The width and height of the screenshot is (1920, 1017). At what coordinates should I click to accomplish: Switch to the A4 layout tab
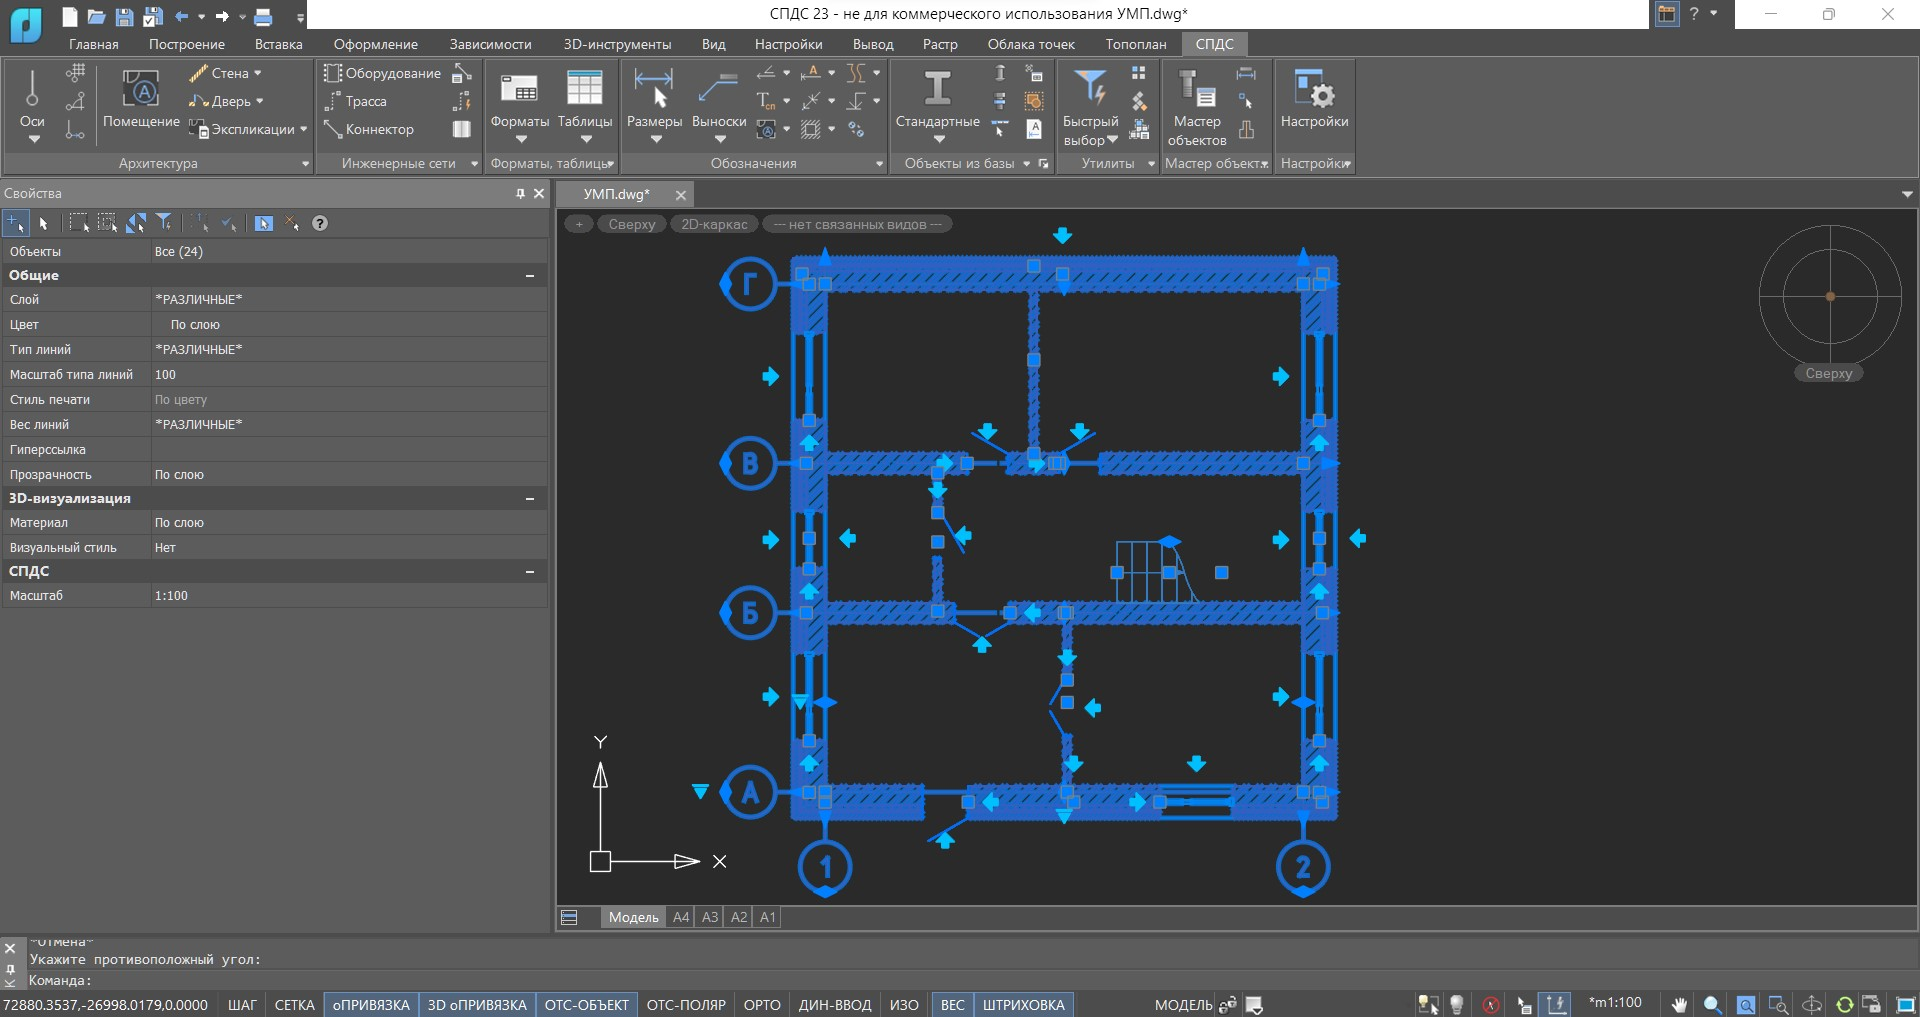click(681, 917)
